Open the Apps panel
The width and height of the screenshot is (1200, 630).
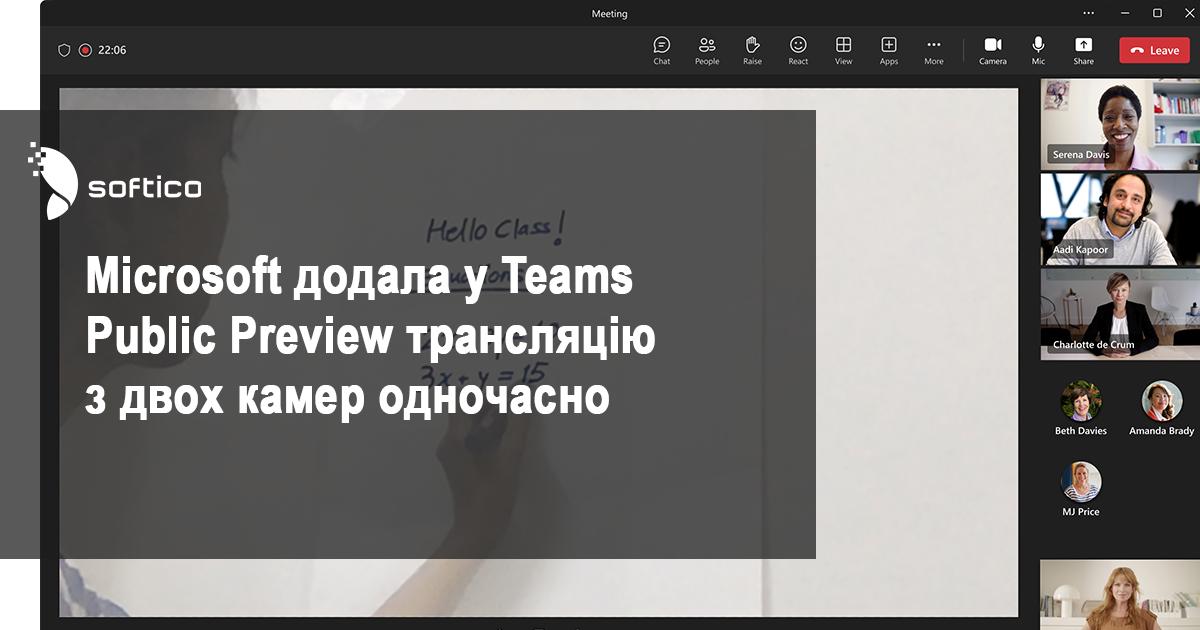pyautogui.click(x=889, y=50)
